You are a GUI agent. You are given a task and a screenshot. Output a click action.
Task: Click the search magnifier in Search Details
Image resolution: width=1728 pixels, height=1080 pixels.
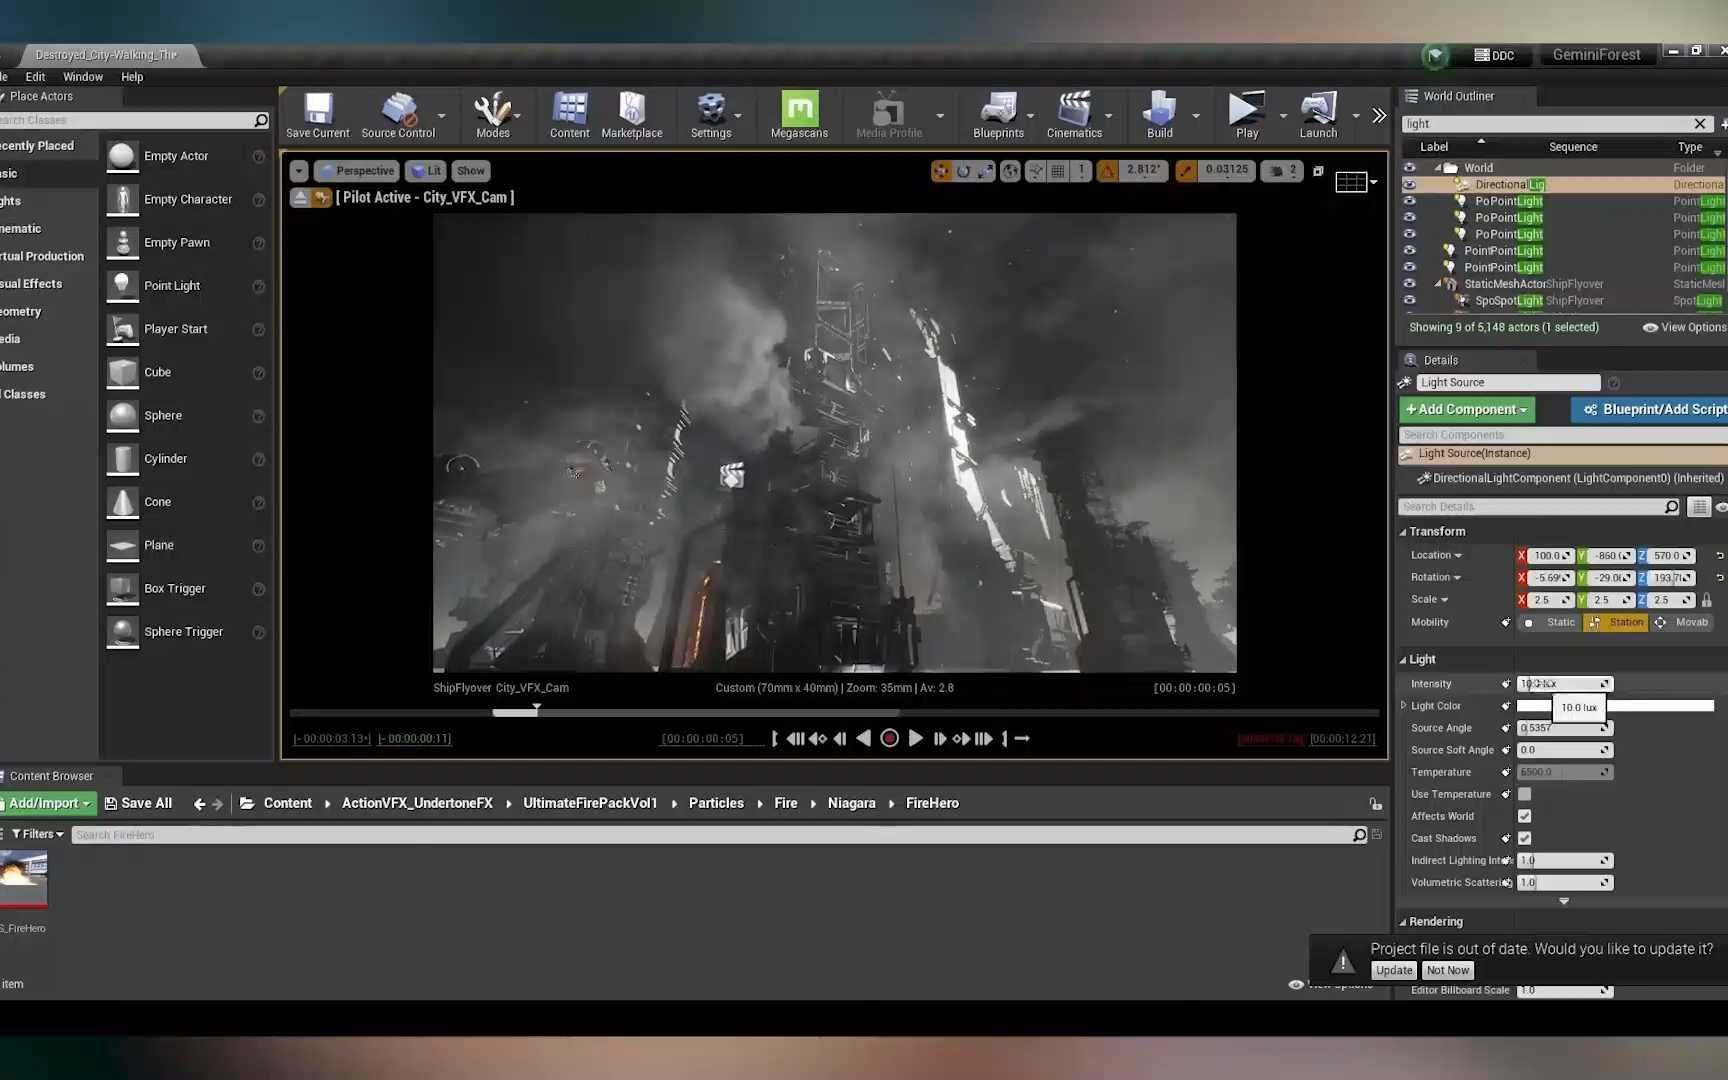pyautogui.click(x=1671, y=507)
